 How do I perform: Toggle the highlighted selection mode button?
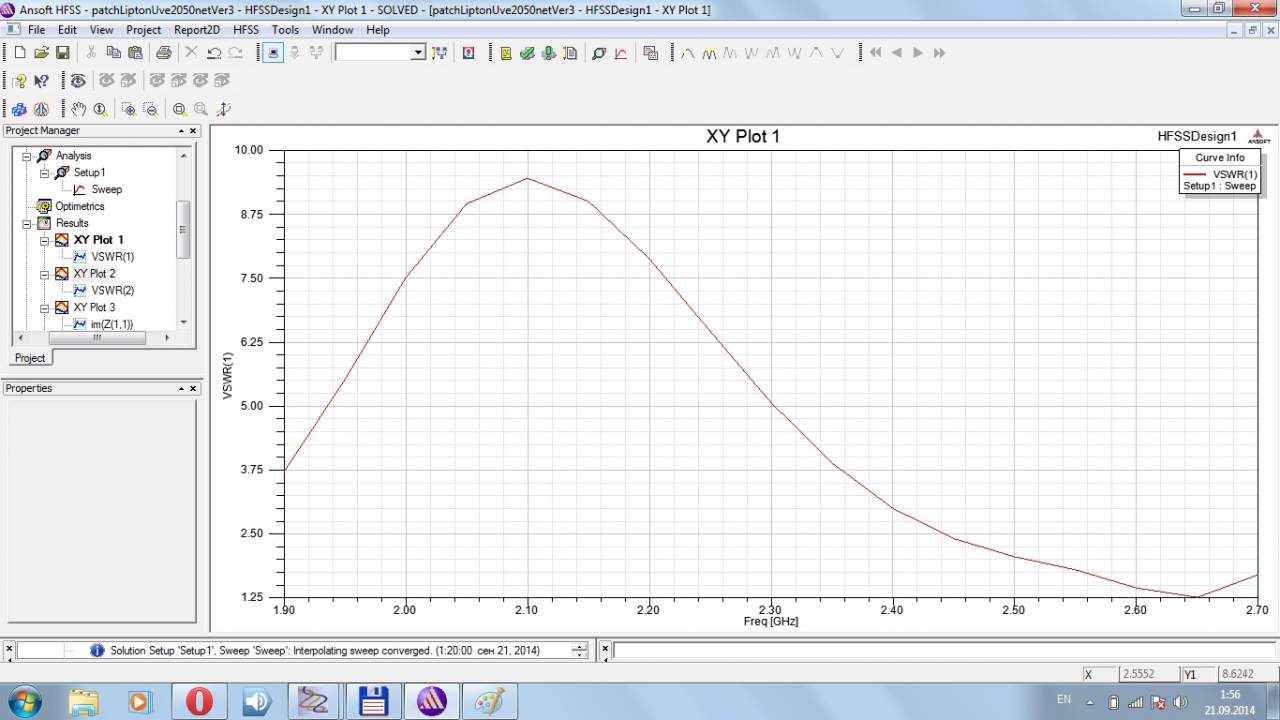point(273,53)
